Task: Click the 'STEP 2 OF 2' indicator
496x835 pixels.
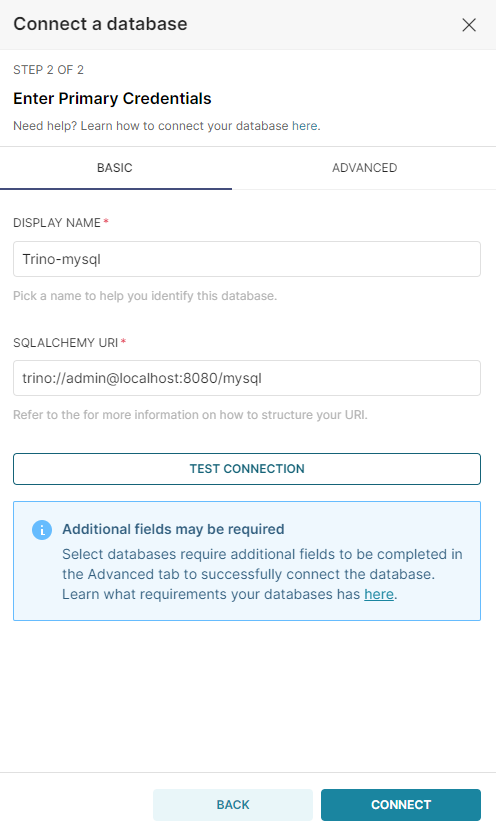Action: [x=48, y=70]
